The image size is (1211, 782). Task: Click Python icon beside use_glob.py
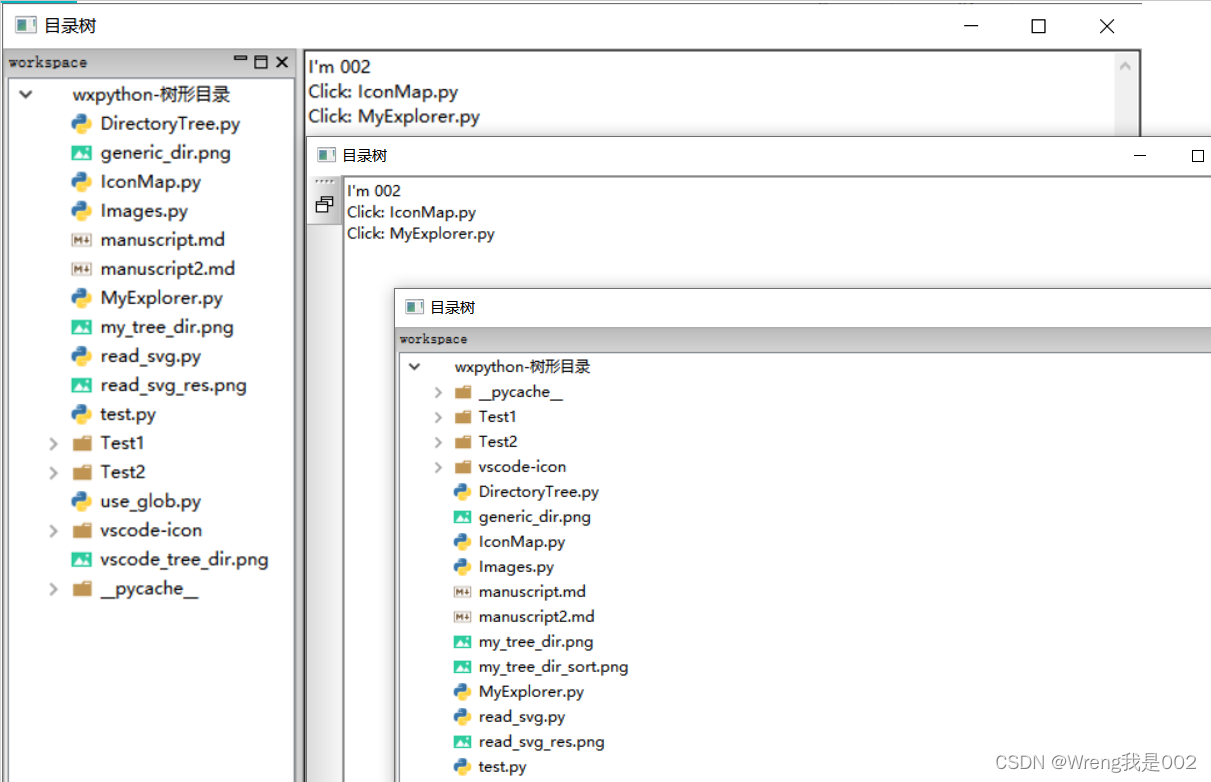point(82,501)
